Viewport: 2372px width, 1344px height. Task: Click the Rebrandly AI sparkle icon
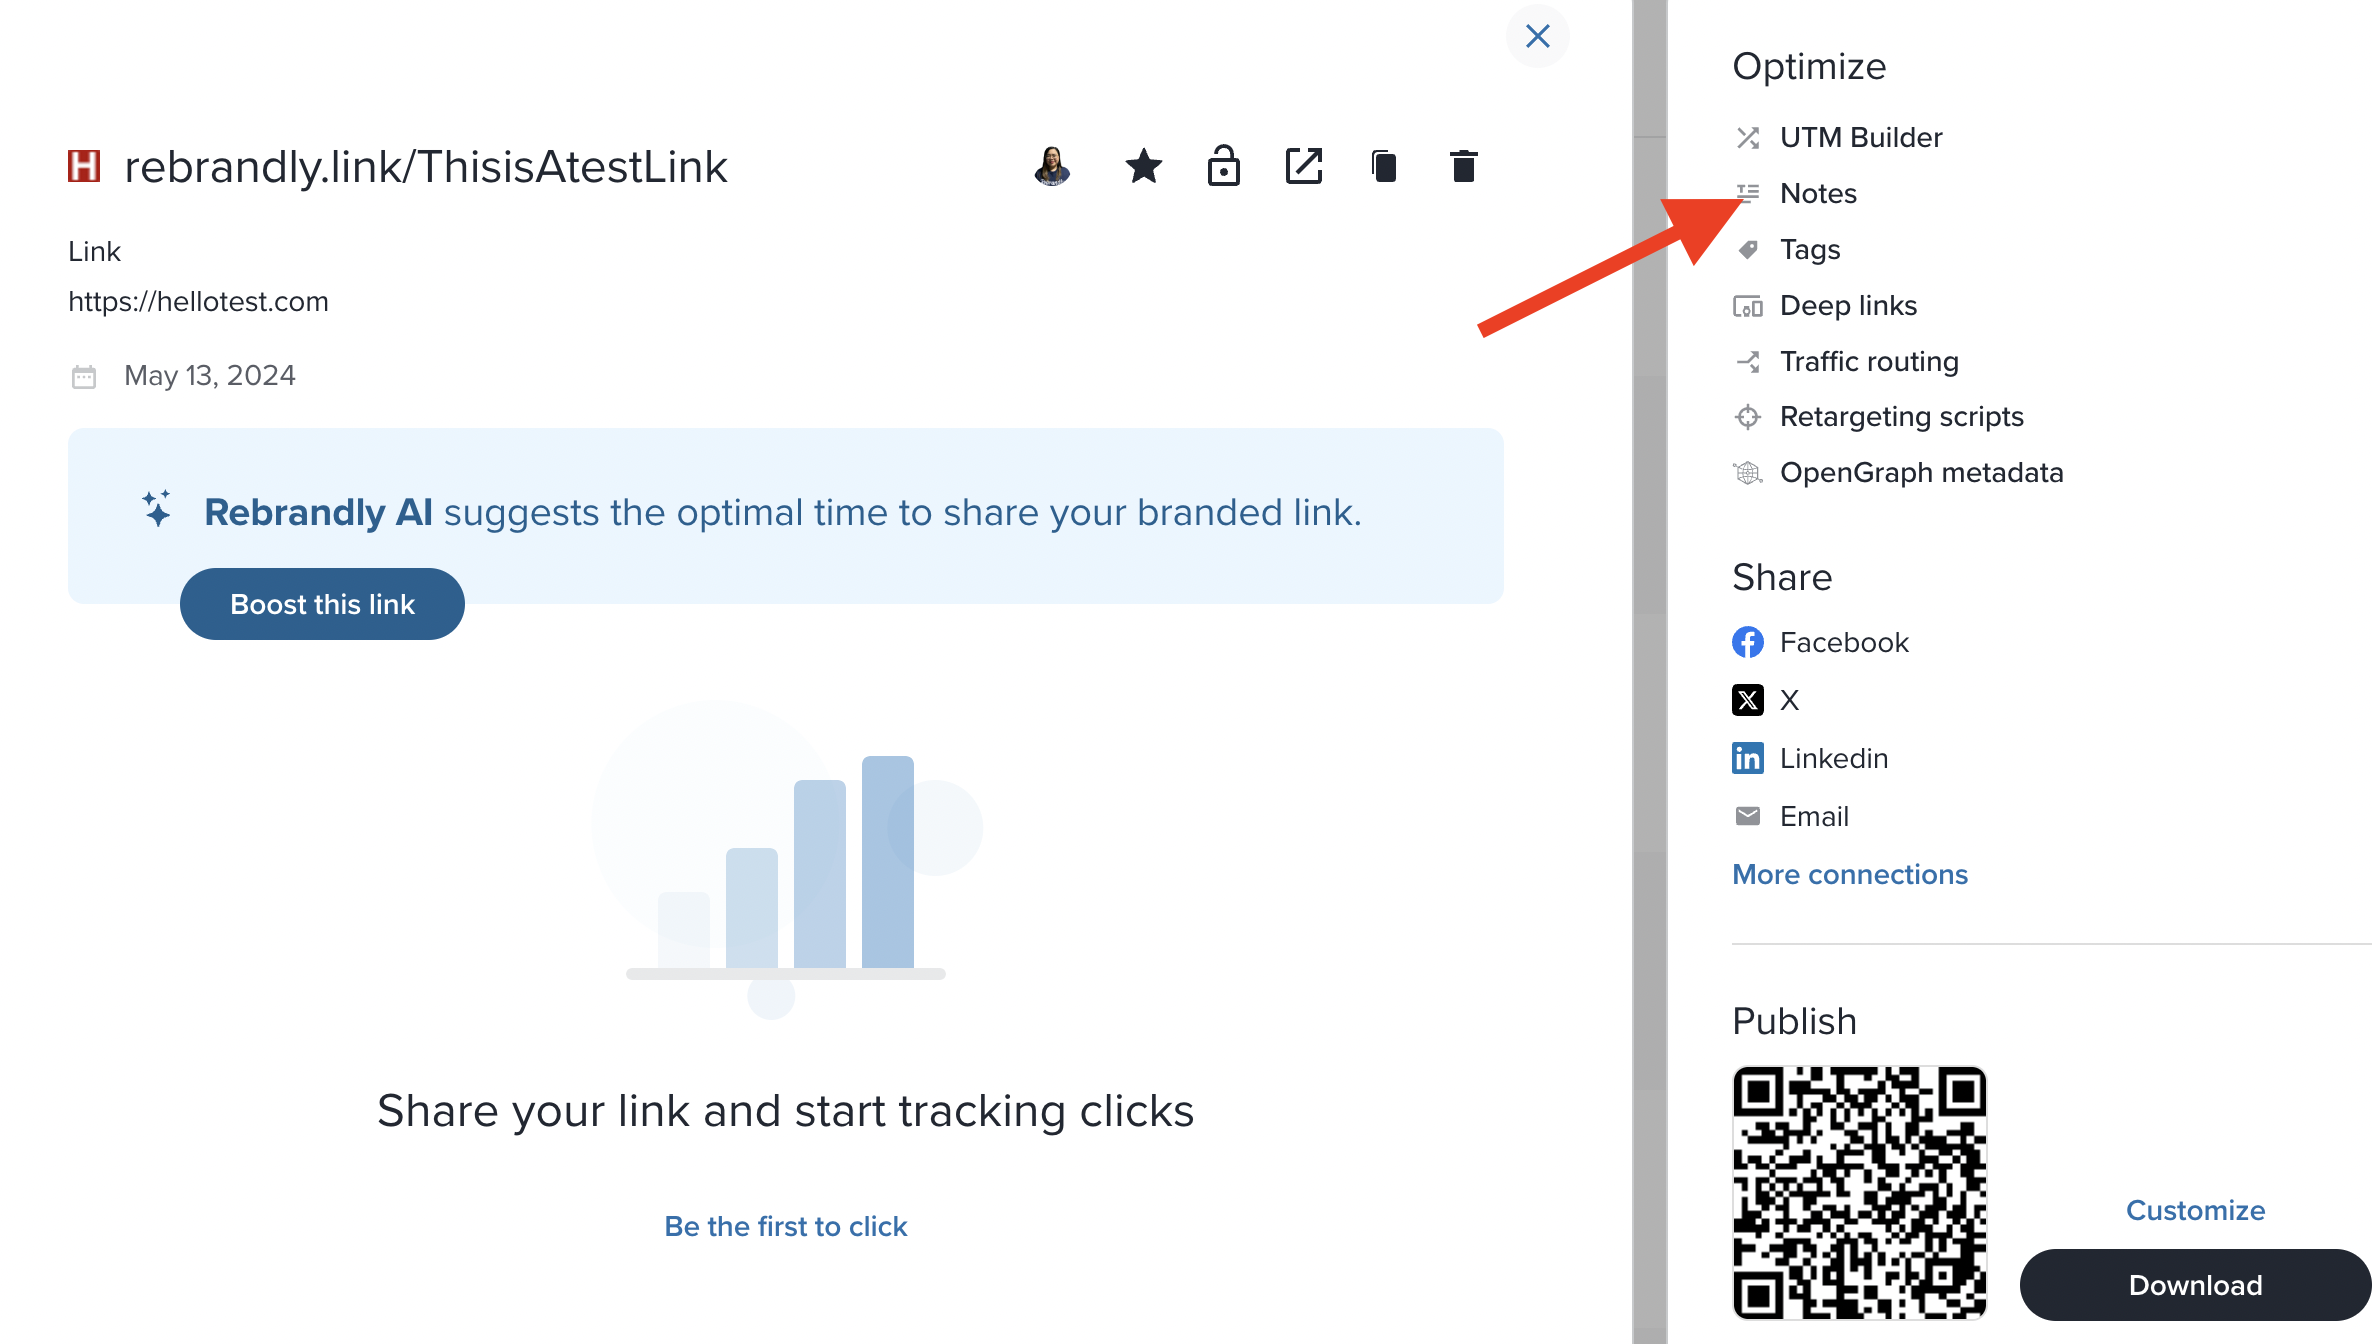157,509
